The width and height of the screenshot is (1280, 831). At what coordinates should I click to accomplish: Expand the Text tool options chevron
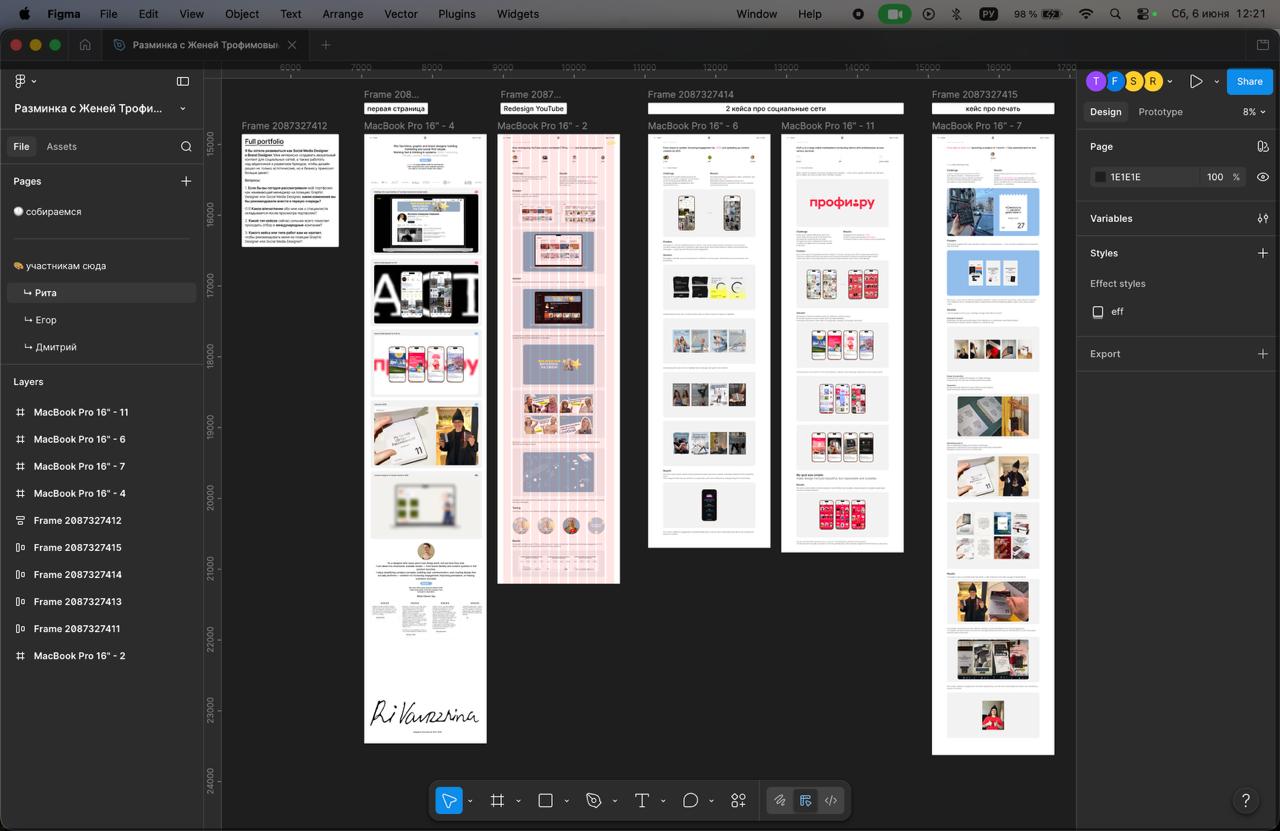(x=662, y=800)
